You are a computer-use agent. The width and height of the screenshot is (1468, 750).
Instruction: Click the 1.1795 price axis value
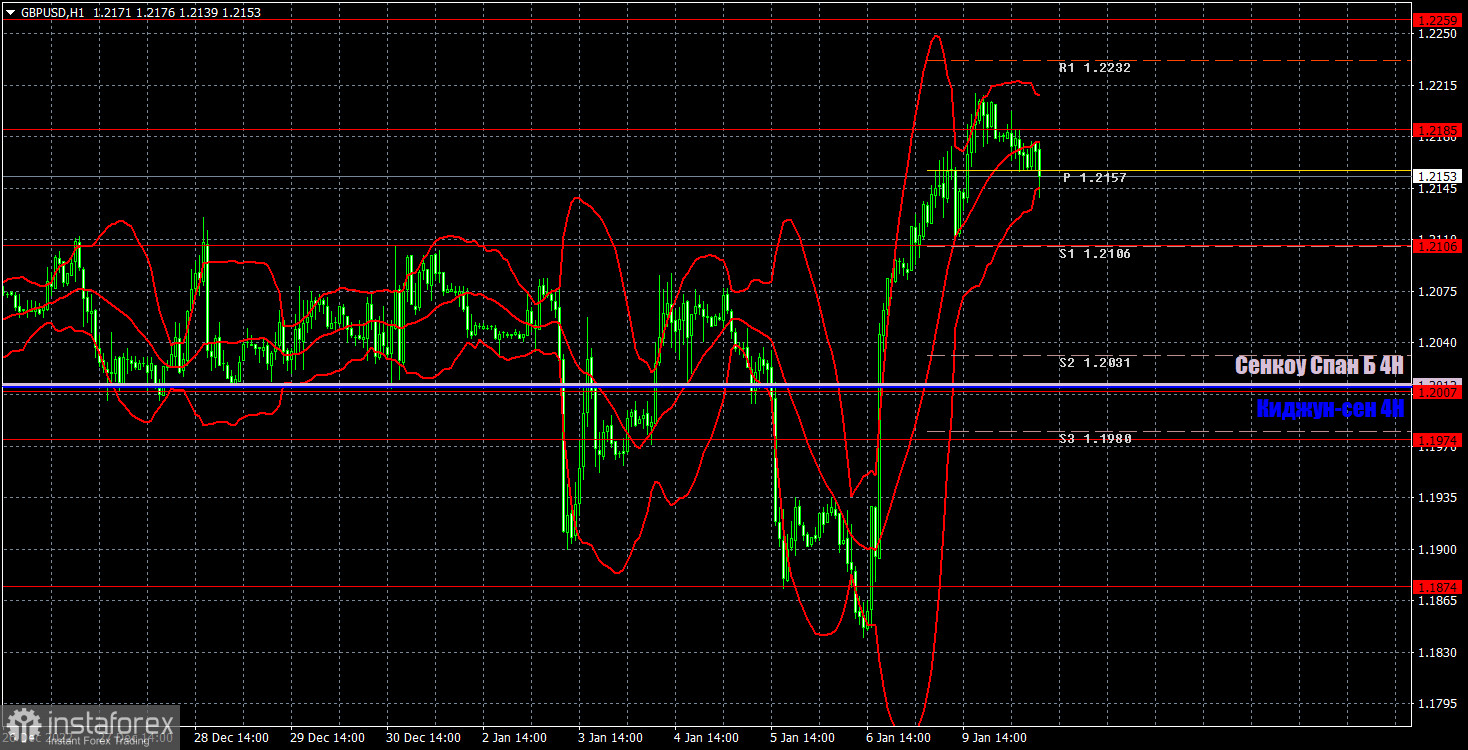click(1436, 704)
